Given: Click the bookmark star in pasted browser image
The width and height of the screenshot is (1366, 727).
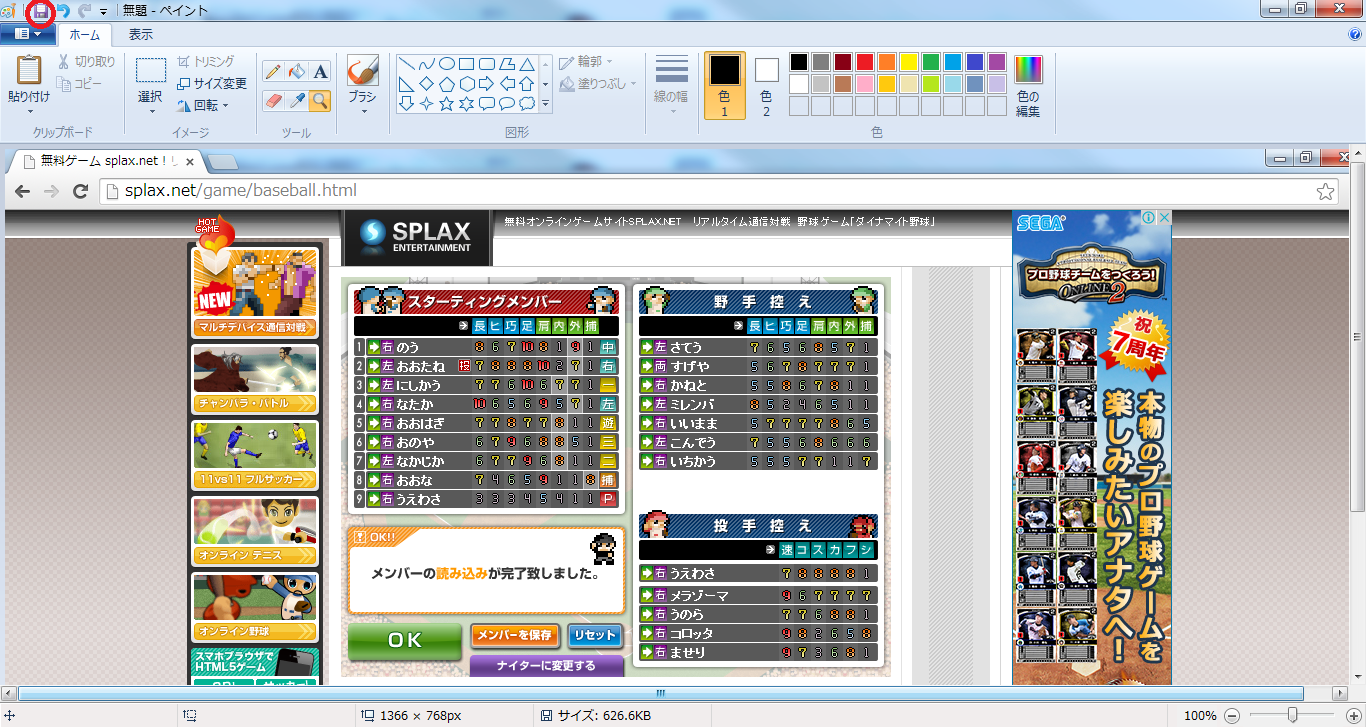Looking at the screenshot, I should coord(1325,191).
